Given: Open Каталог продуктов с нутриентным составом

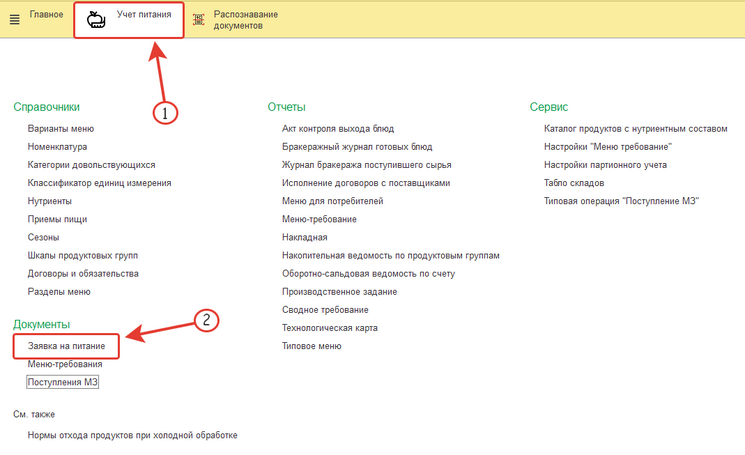Looking at the screenshot, I should point(635,128).
